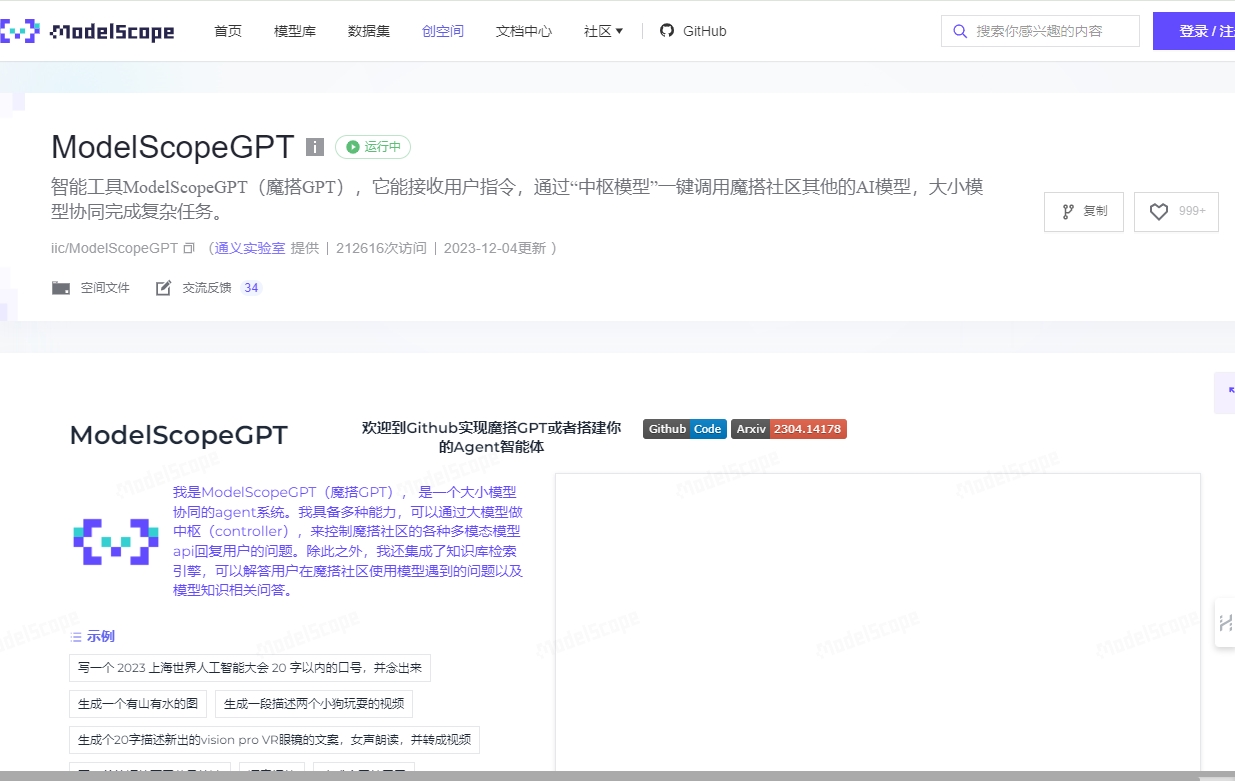
Task: Click the GitHub text link in navbar
Action: pyautogui.click(x=705, y=31)
